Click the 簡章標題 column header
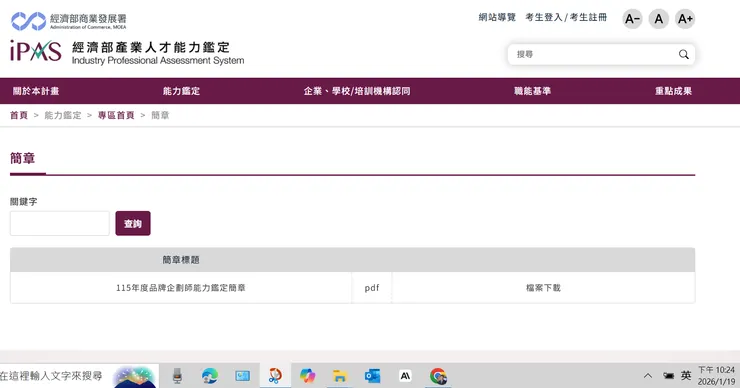 point(181,260)
